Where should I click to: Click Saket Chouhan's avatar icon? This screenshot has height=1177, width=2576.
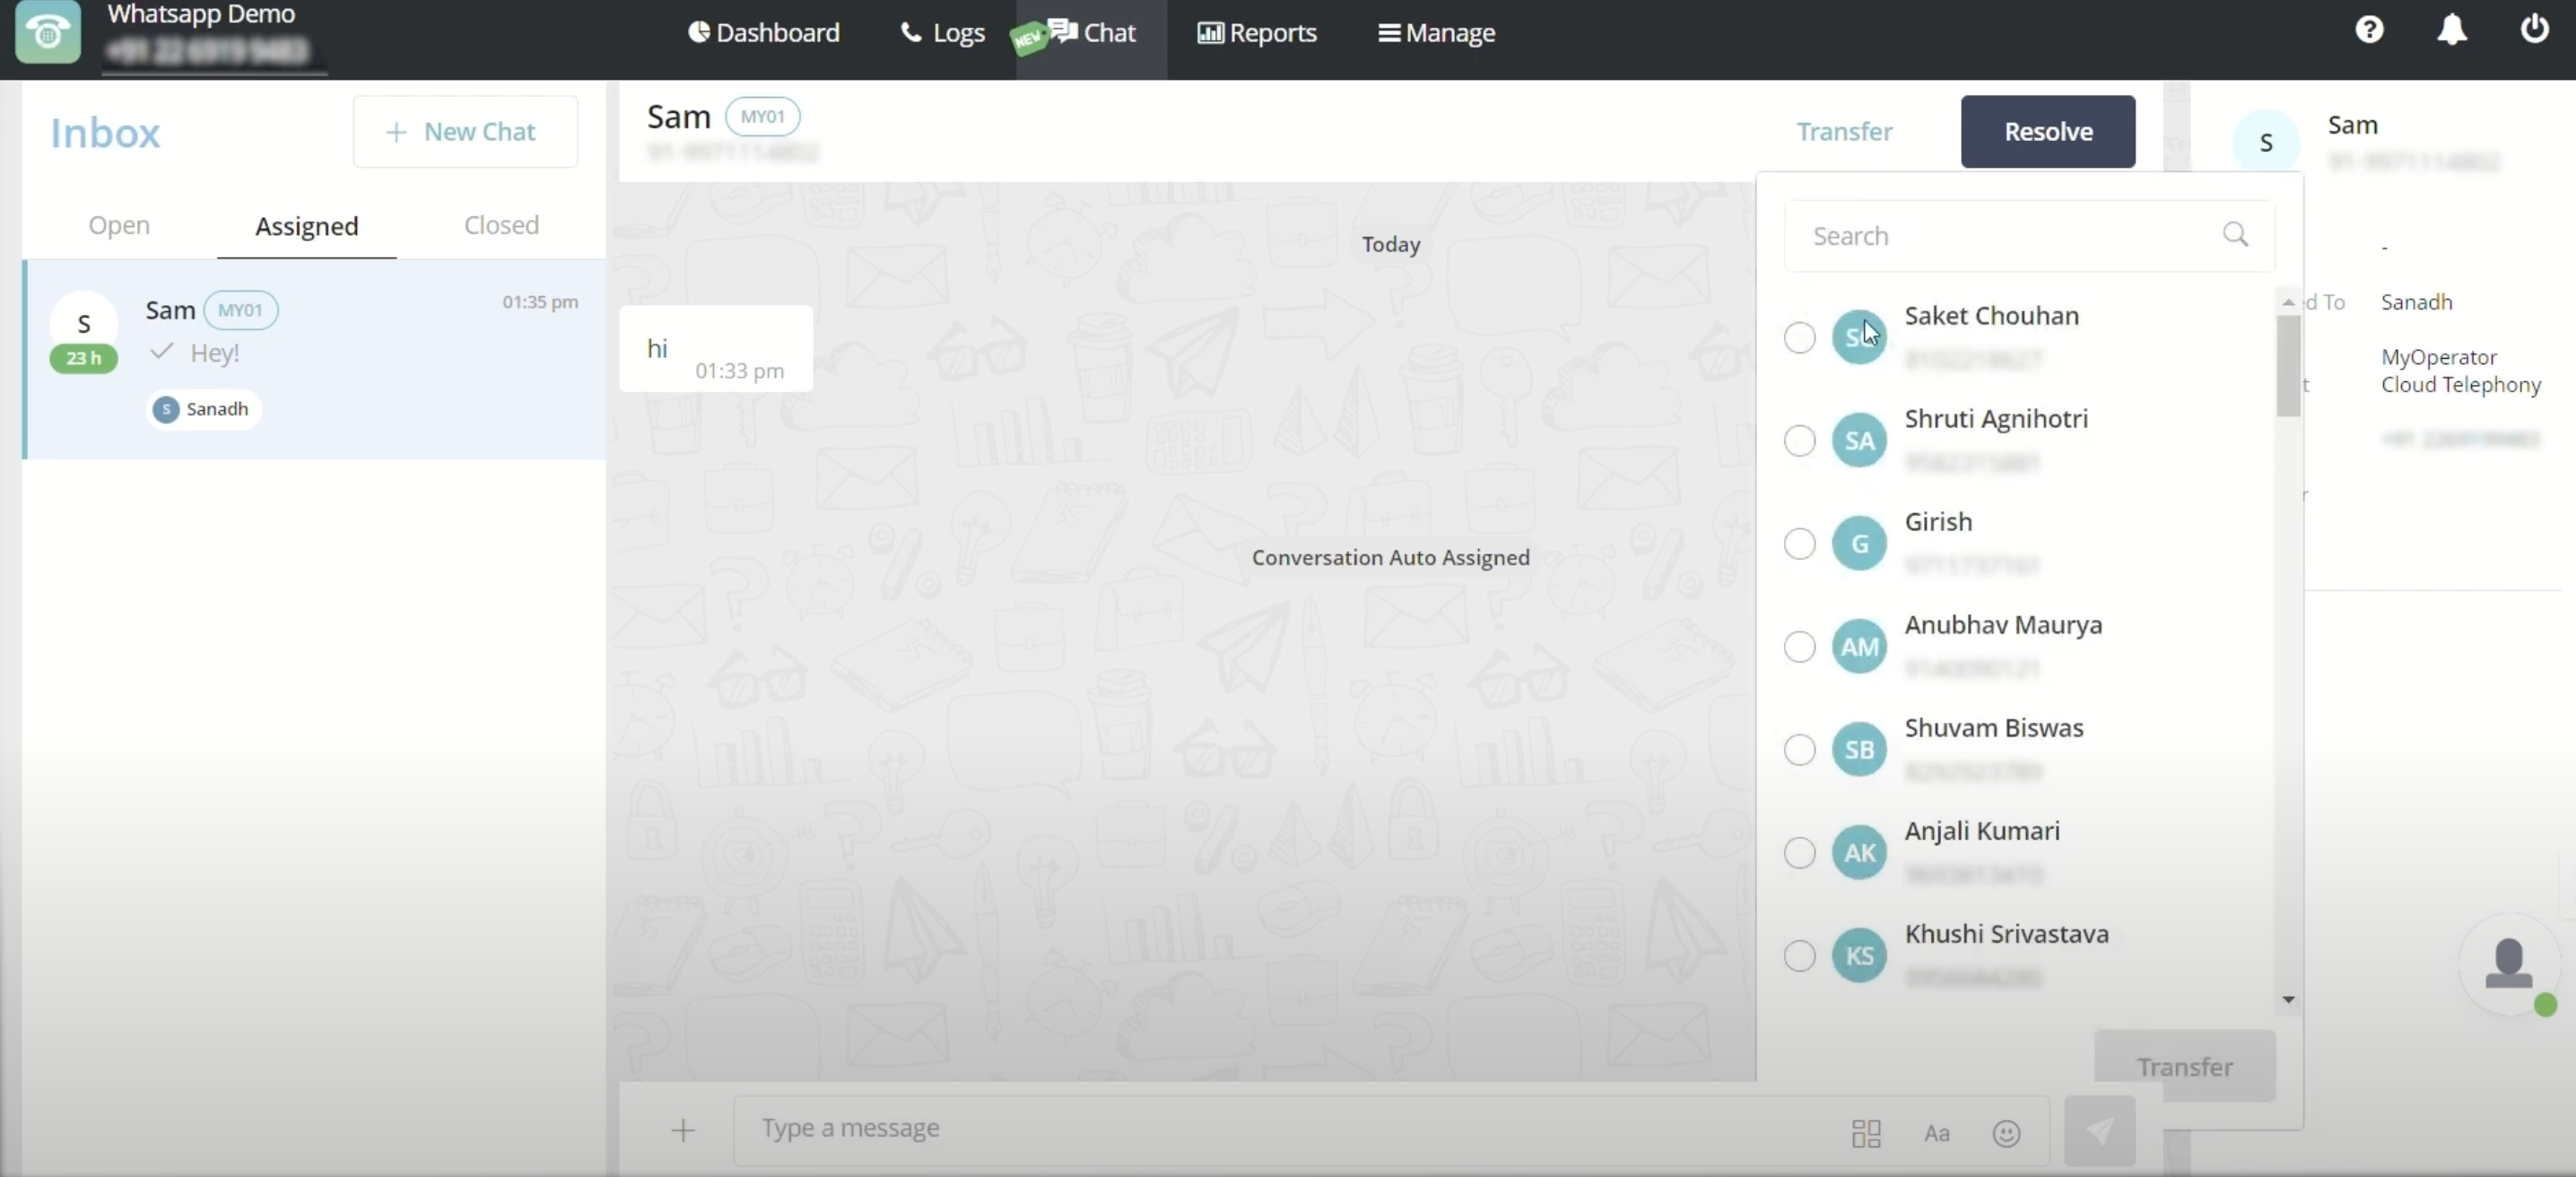(x=1859, y=337)
